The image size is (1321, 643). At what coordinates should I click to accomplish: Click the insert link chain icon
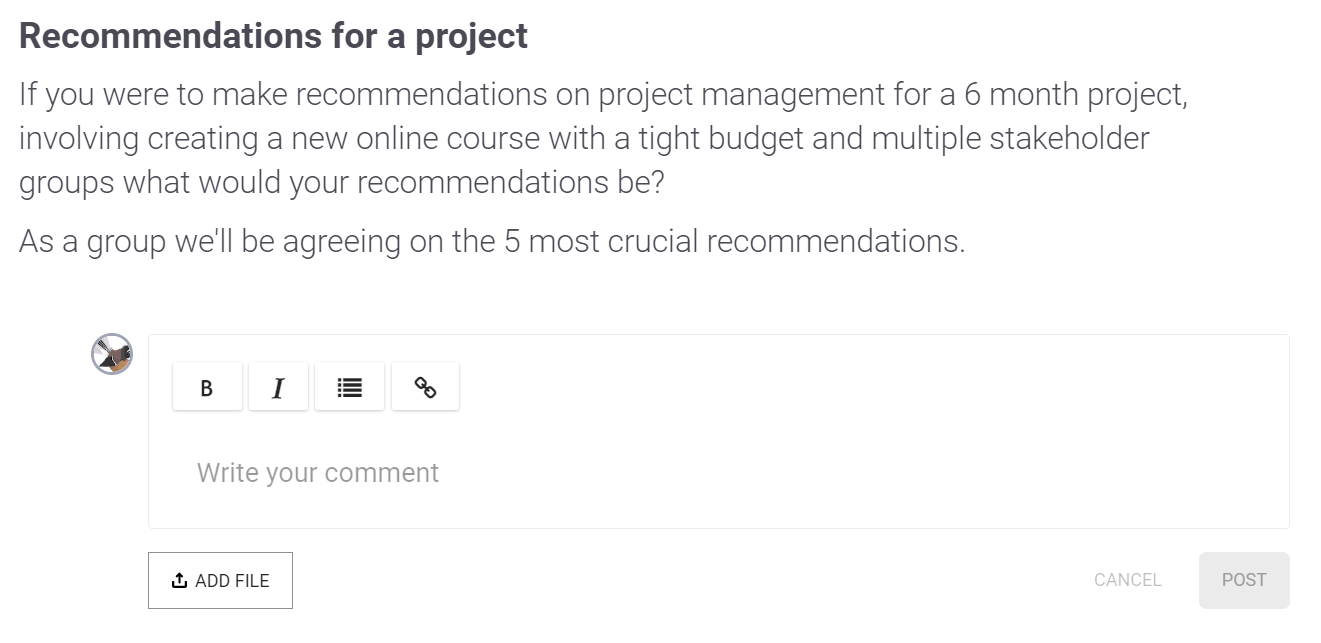[x=425, y=387]
